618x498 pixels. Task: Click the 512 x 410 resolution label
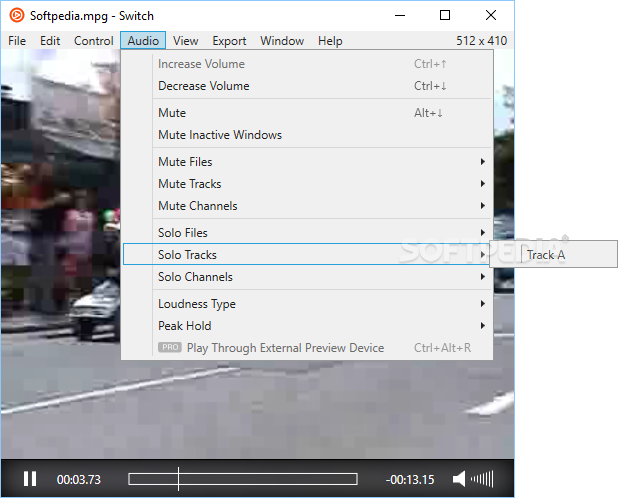pyautogui.click(x=481, y=41)
